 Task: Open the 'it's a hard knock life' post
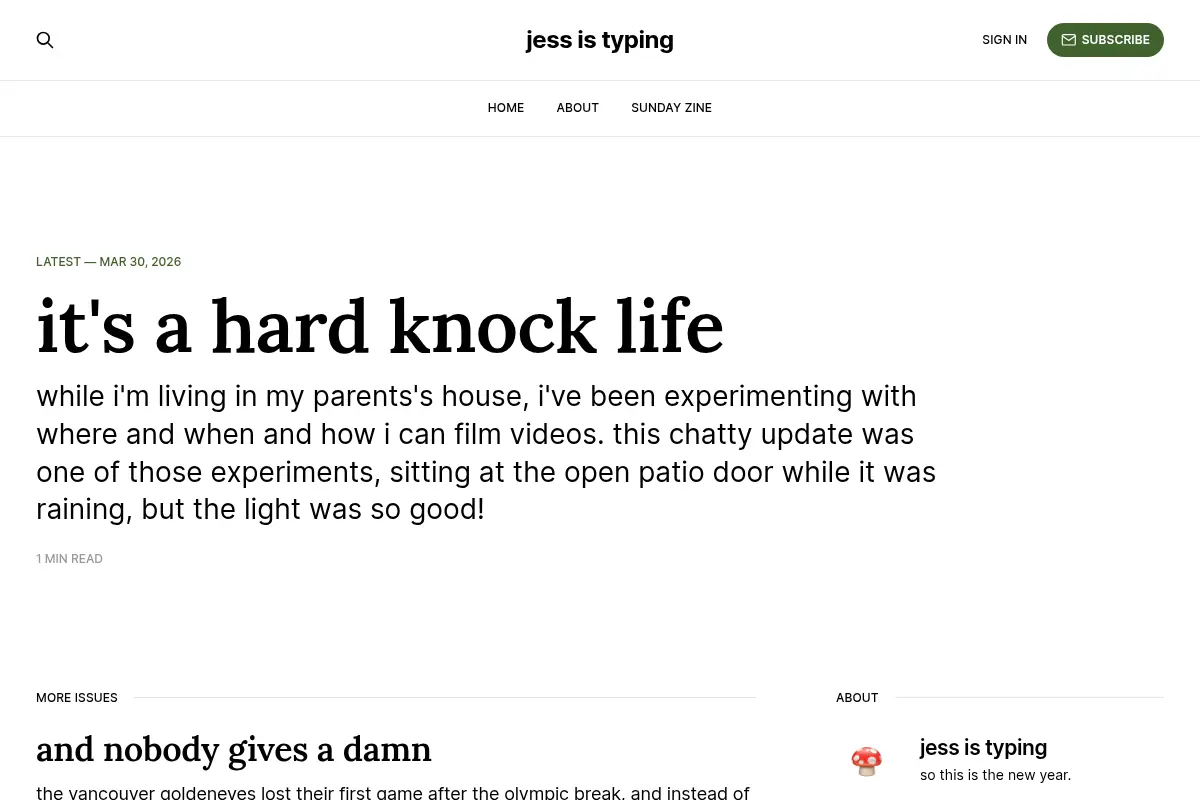pyautogui.click(x=380, y=327)
